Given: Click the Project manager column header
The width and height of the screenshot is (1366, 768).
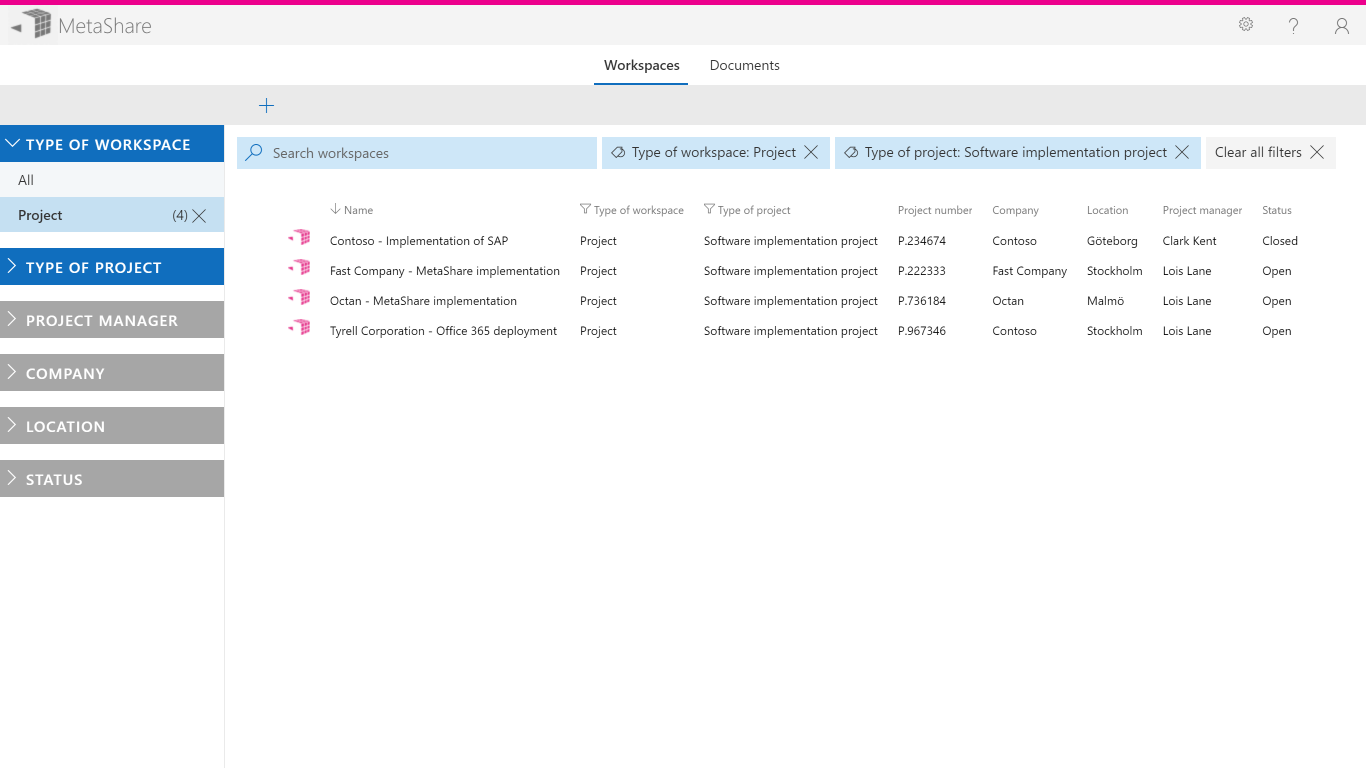Looking at the screenshot, I should point(1202,210).
